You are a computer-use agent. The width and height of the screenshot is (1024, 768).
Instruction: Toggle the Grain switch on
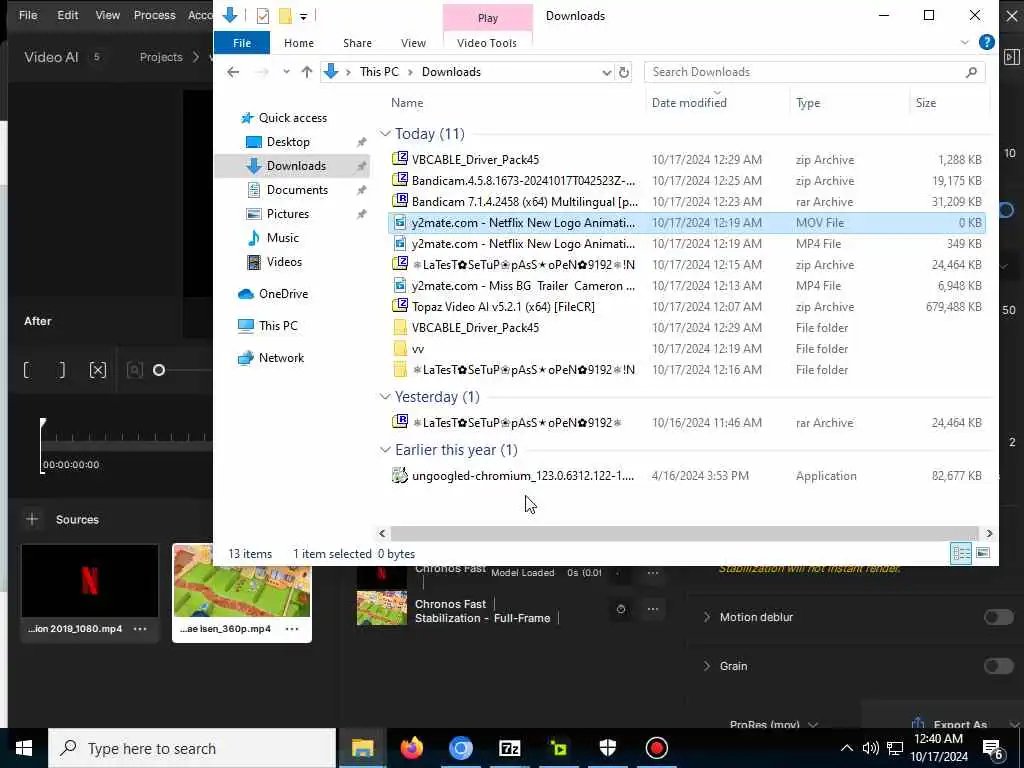(999, 666)
